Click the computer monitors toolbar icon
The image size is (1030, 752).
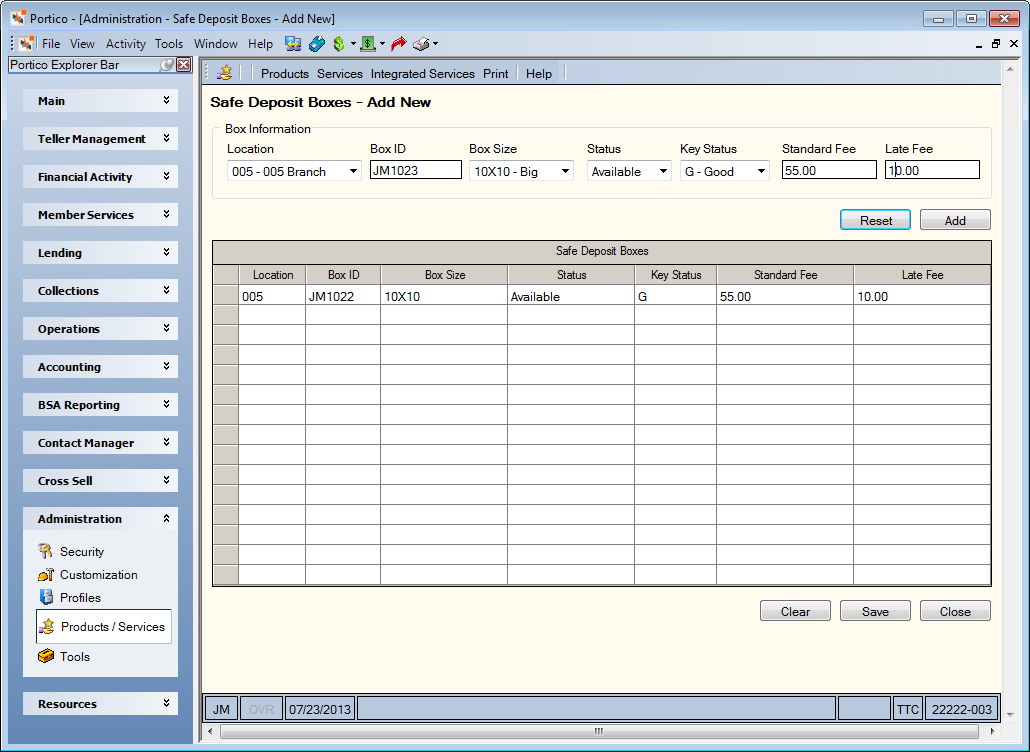[293, 44]
